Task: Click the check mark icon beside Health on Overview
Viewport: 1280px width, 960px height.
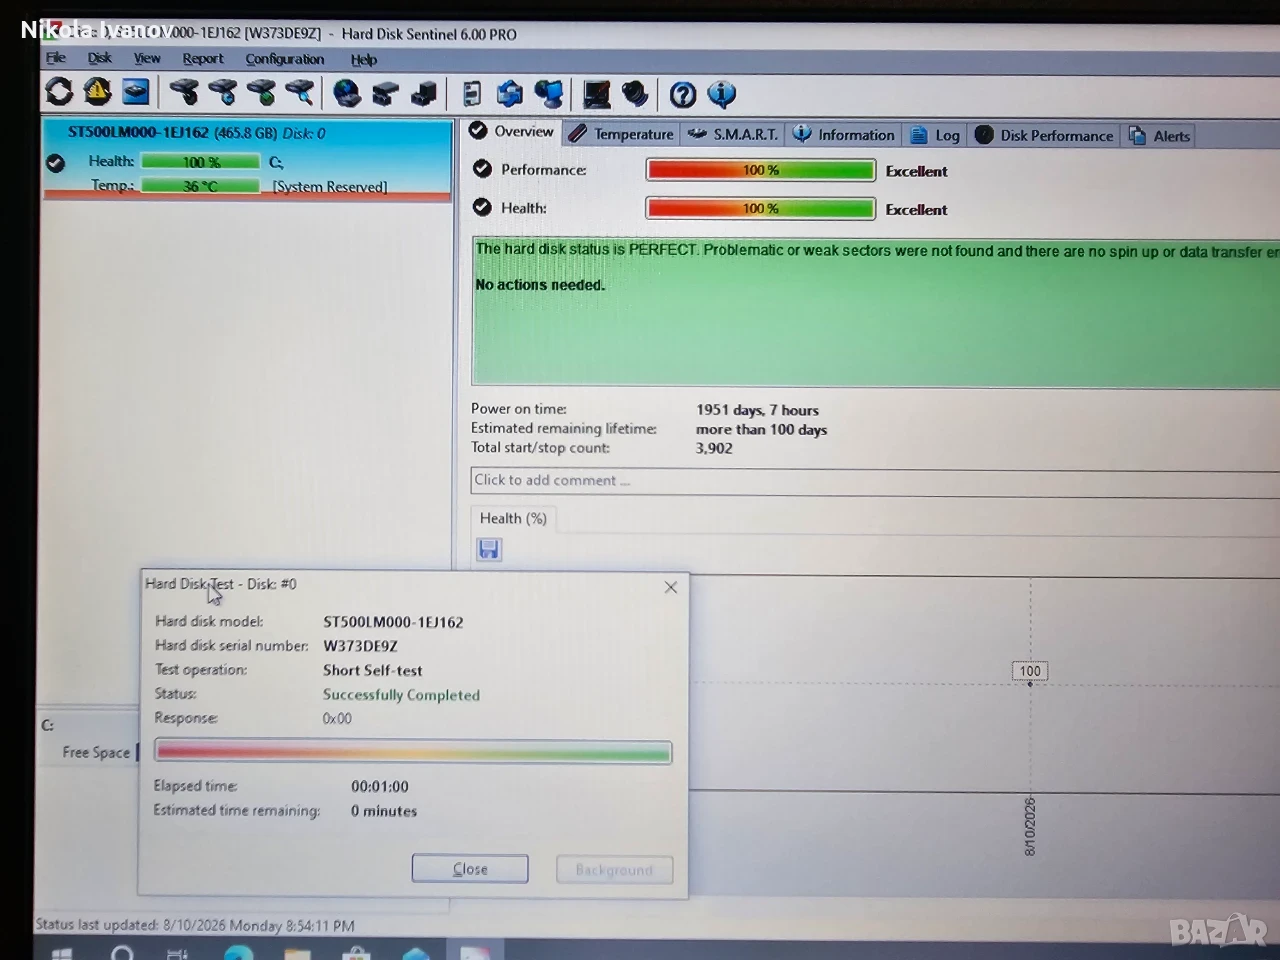Action: [482, 207]
